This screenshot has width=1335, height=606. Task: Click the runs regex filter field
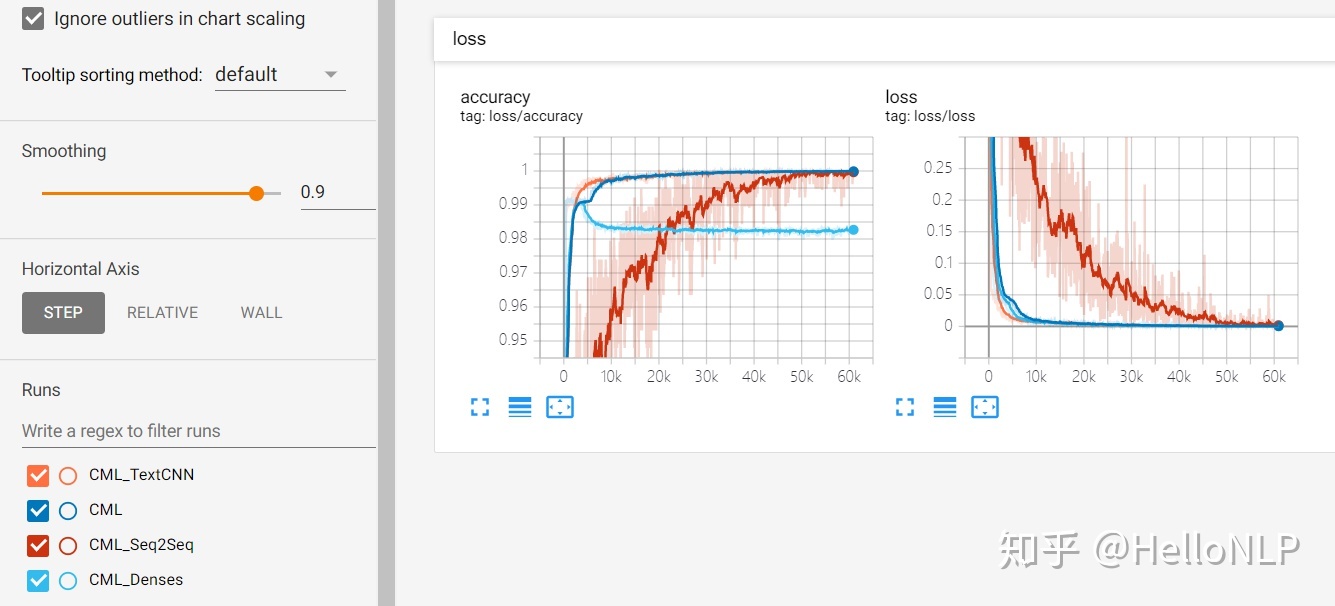coord(198,431)
